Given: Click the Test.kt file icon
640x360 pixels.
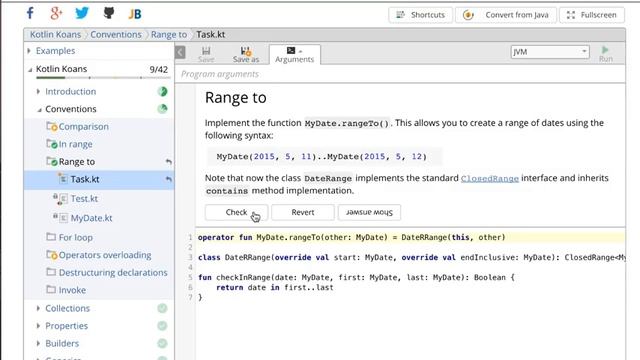Looking at the screenshot, I should pos(60,199).
